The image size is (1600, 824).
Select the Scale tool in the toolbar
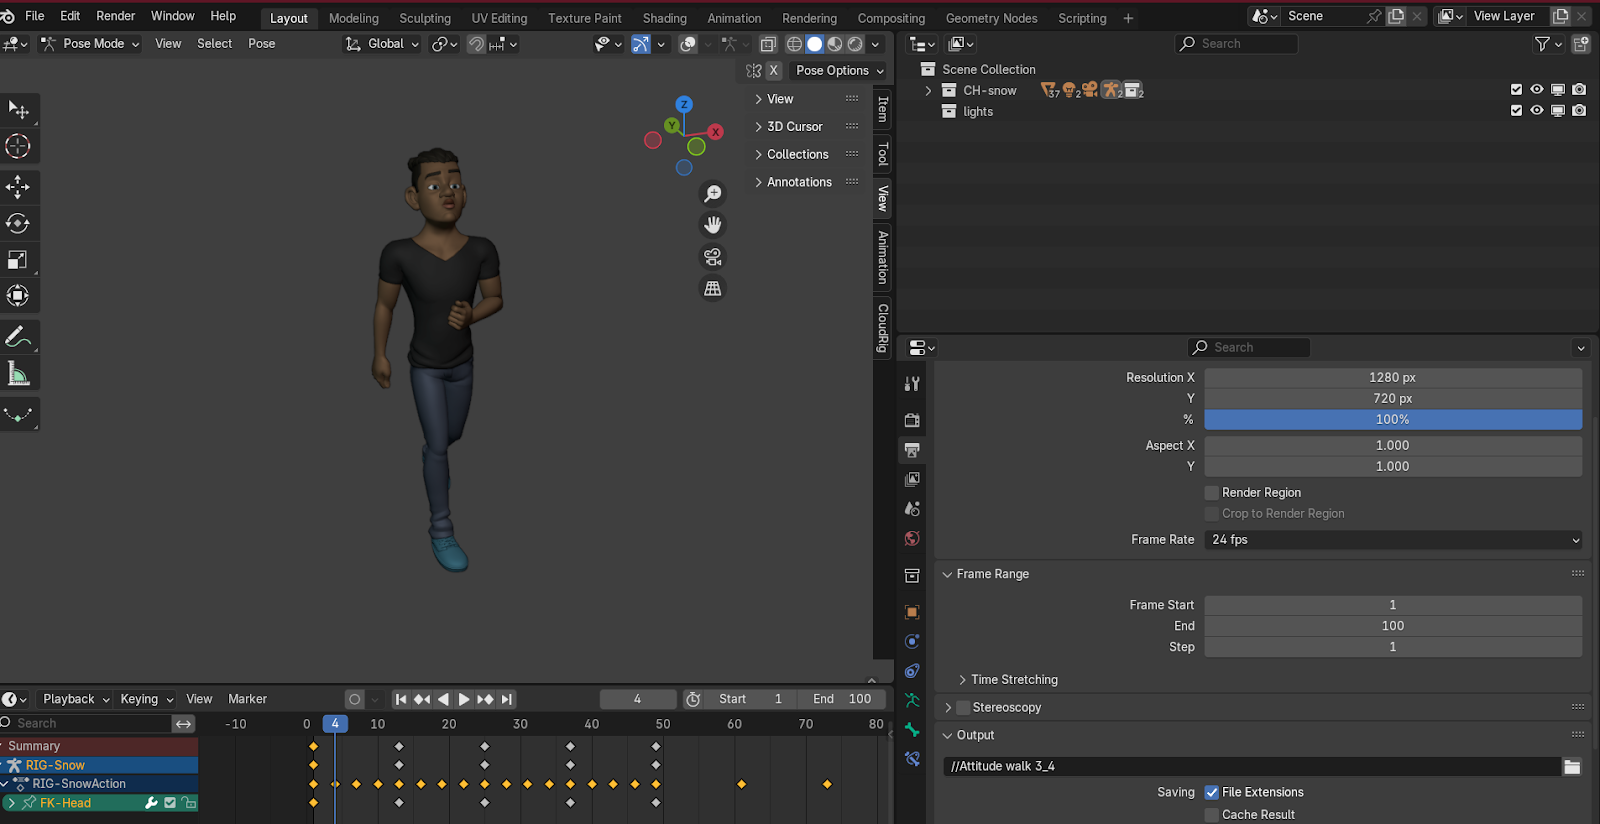click(x=18, y=260)
